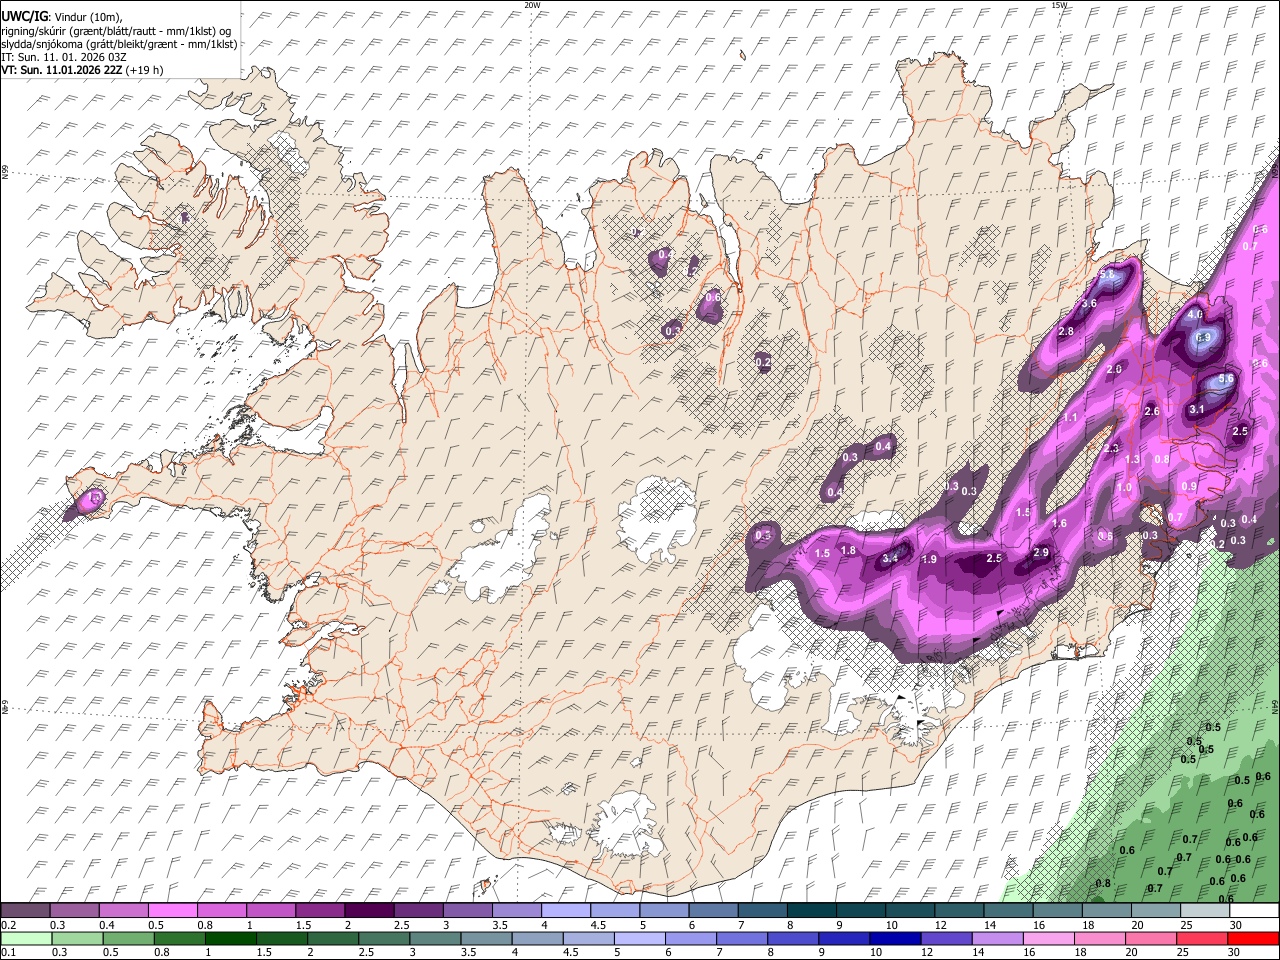The image size is (1280, 960).
Task: Click the snow legend's first swatch labeled 0.2
Action: pos(25,910)
